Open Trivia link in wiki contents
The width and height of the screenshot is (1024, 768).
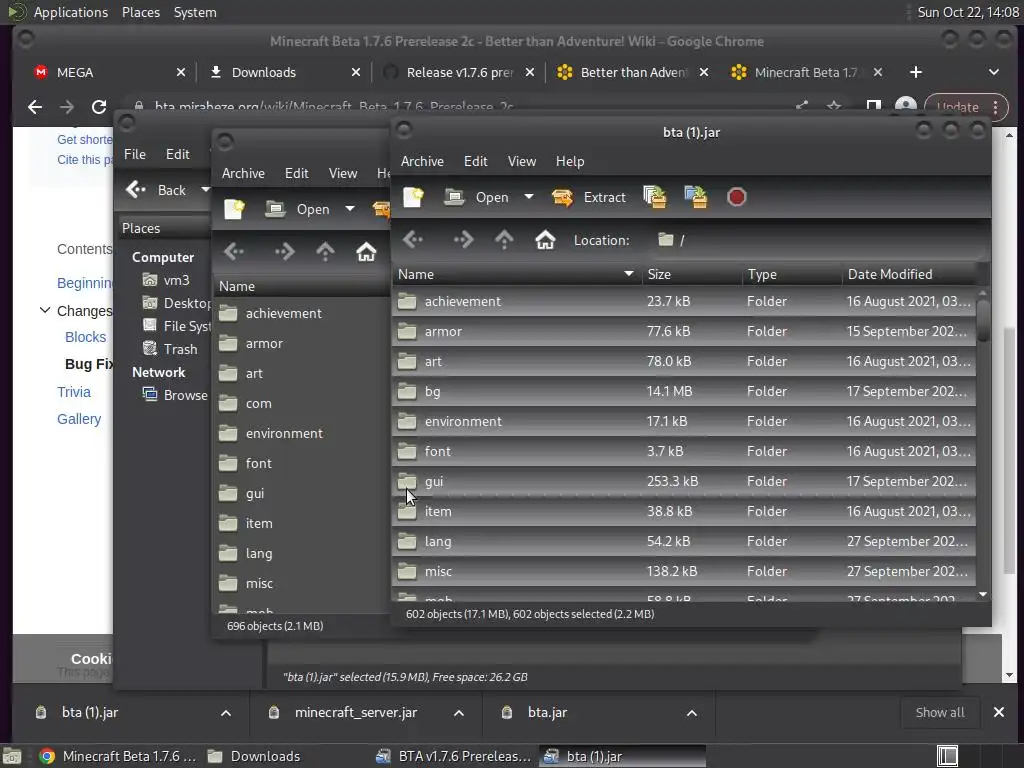coord(74,392)
